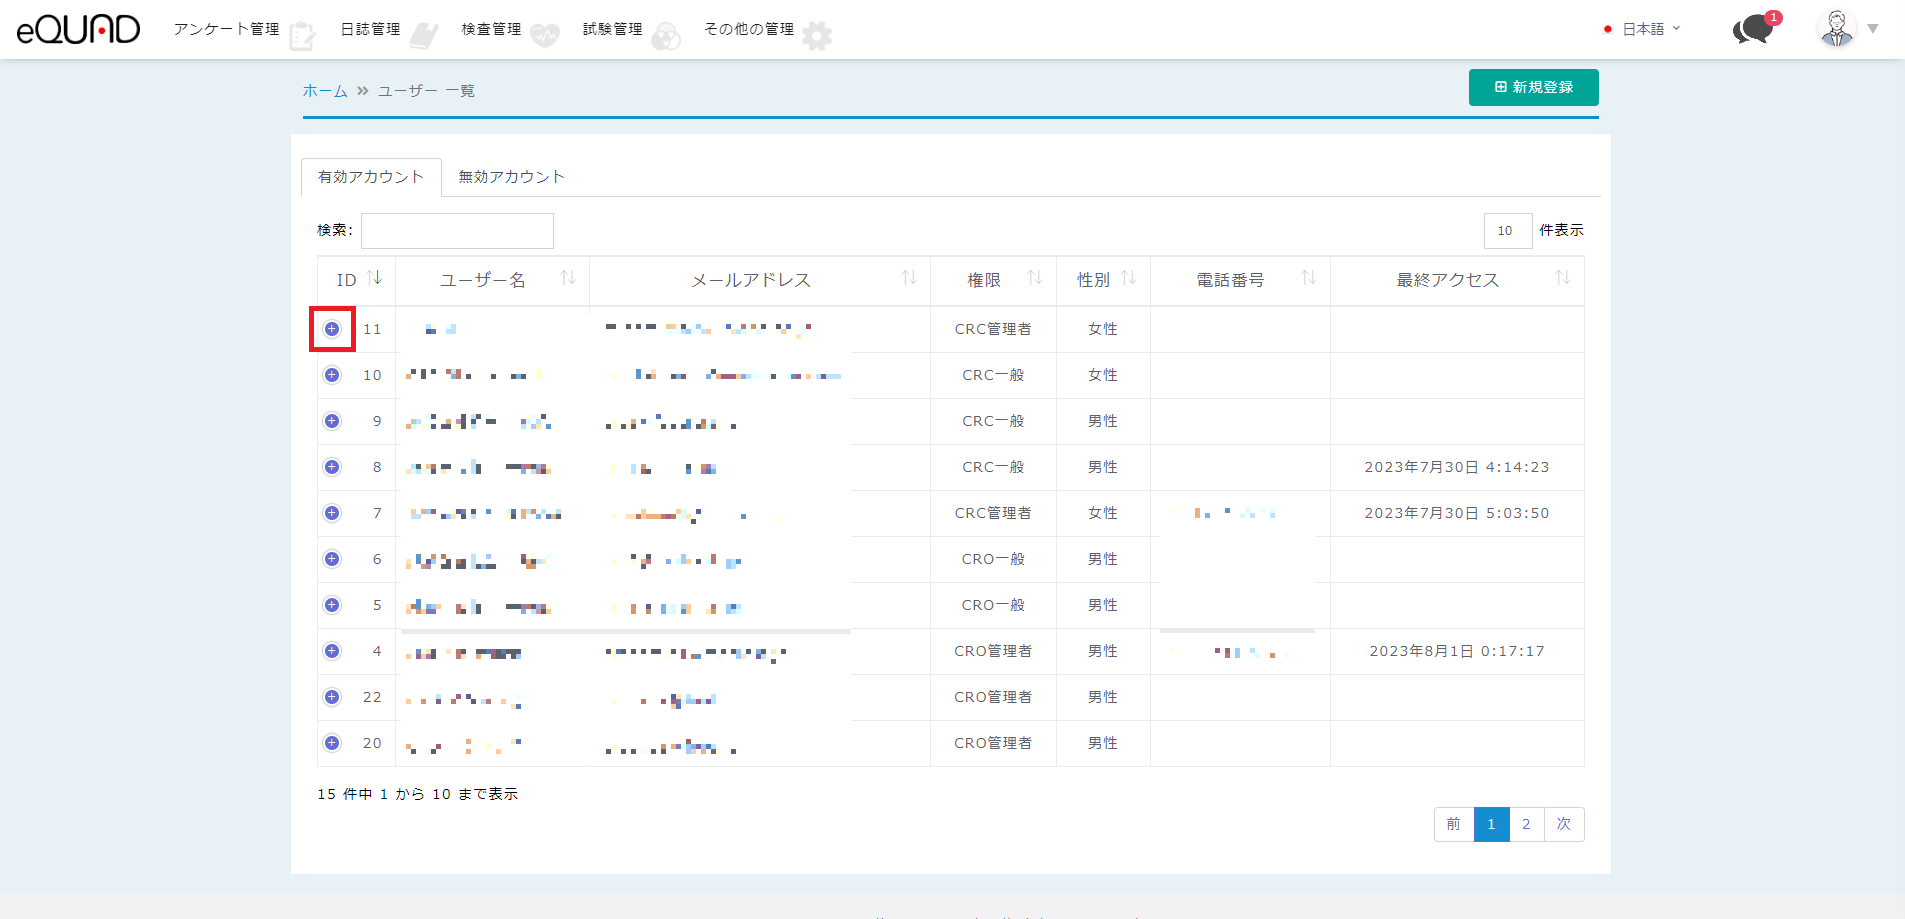Switch to the 無効アカウント tab
The image size is (1905, 919).
pos(511,177)
